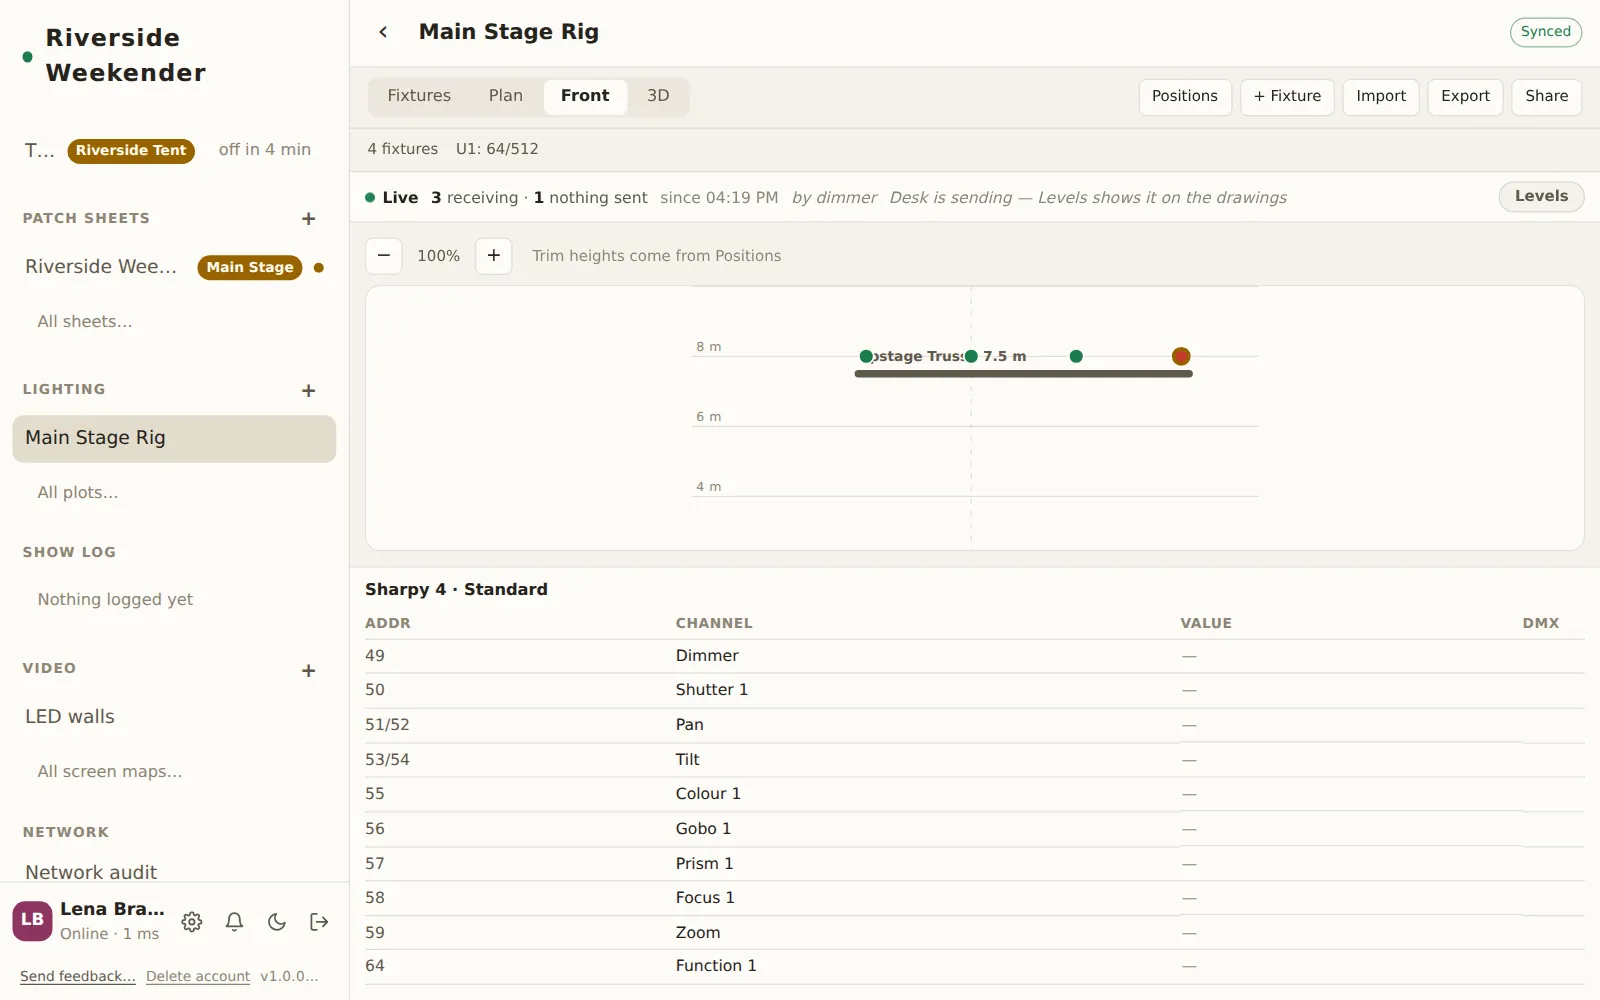Show All plots list
This screenshot has height=1000, width=1600.
tap(78, 493)
